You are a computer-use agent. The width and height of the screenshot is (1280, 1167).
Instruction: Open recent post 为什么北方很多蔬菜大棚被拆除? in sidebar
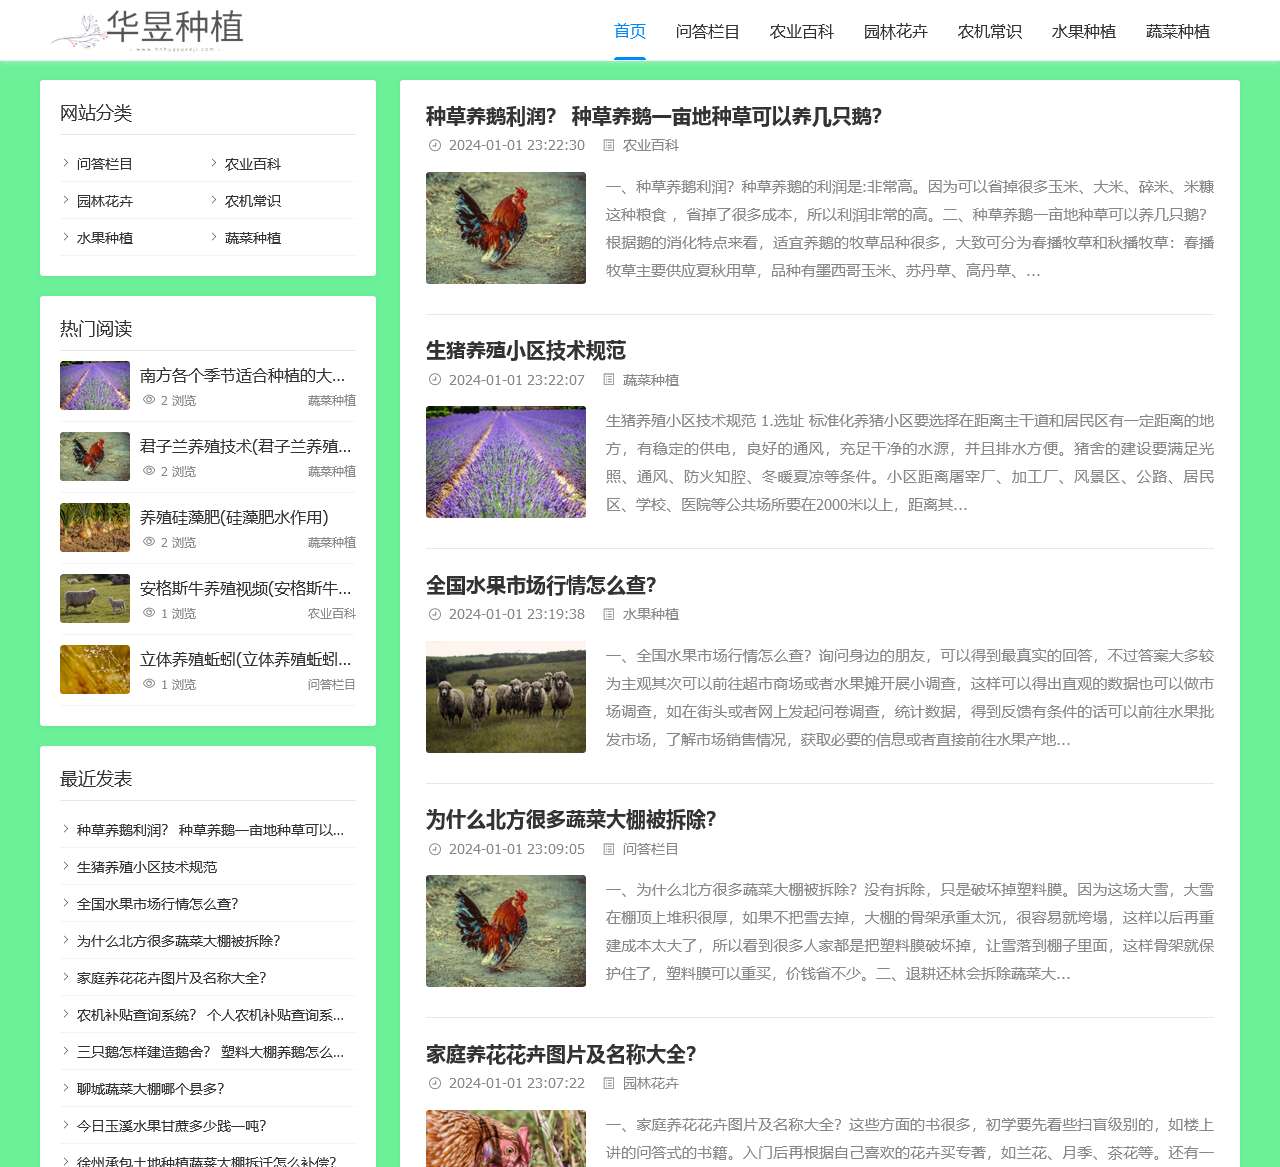(179, 941)
